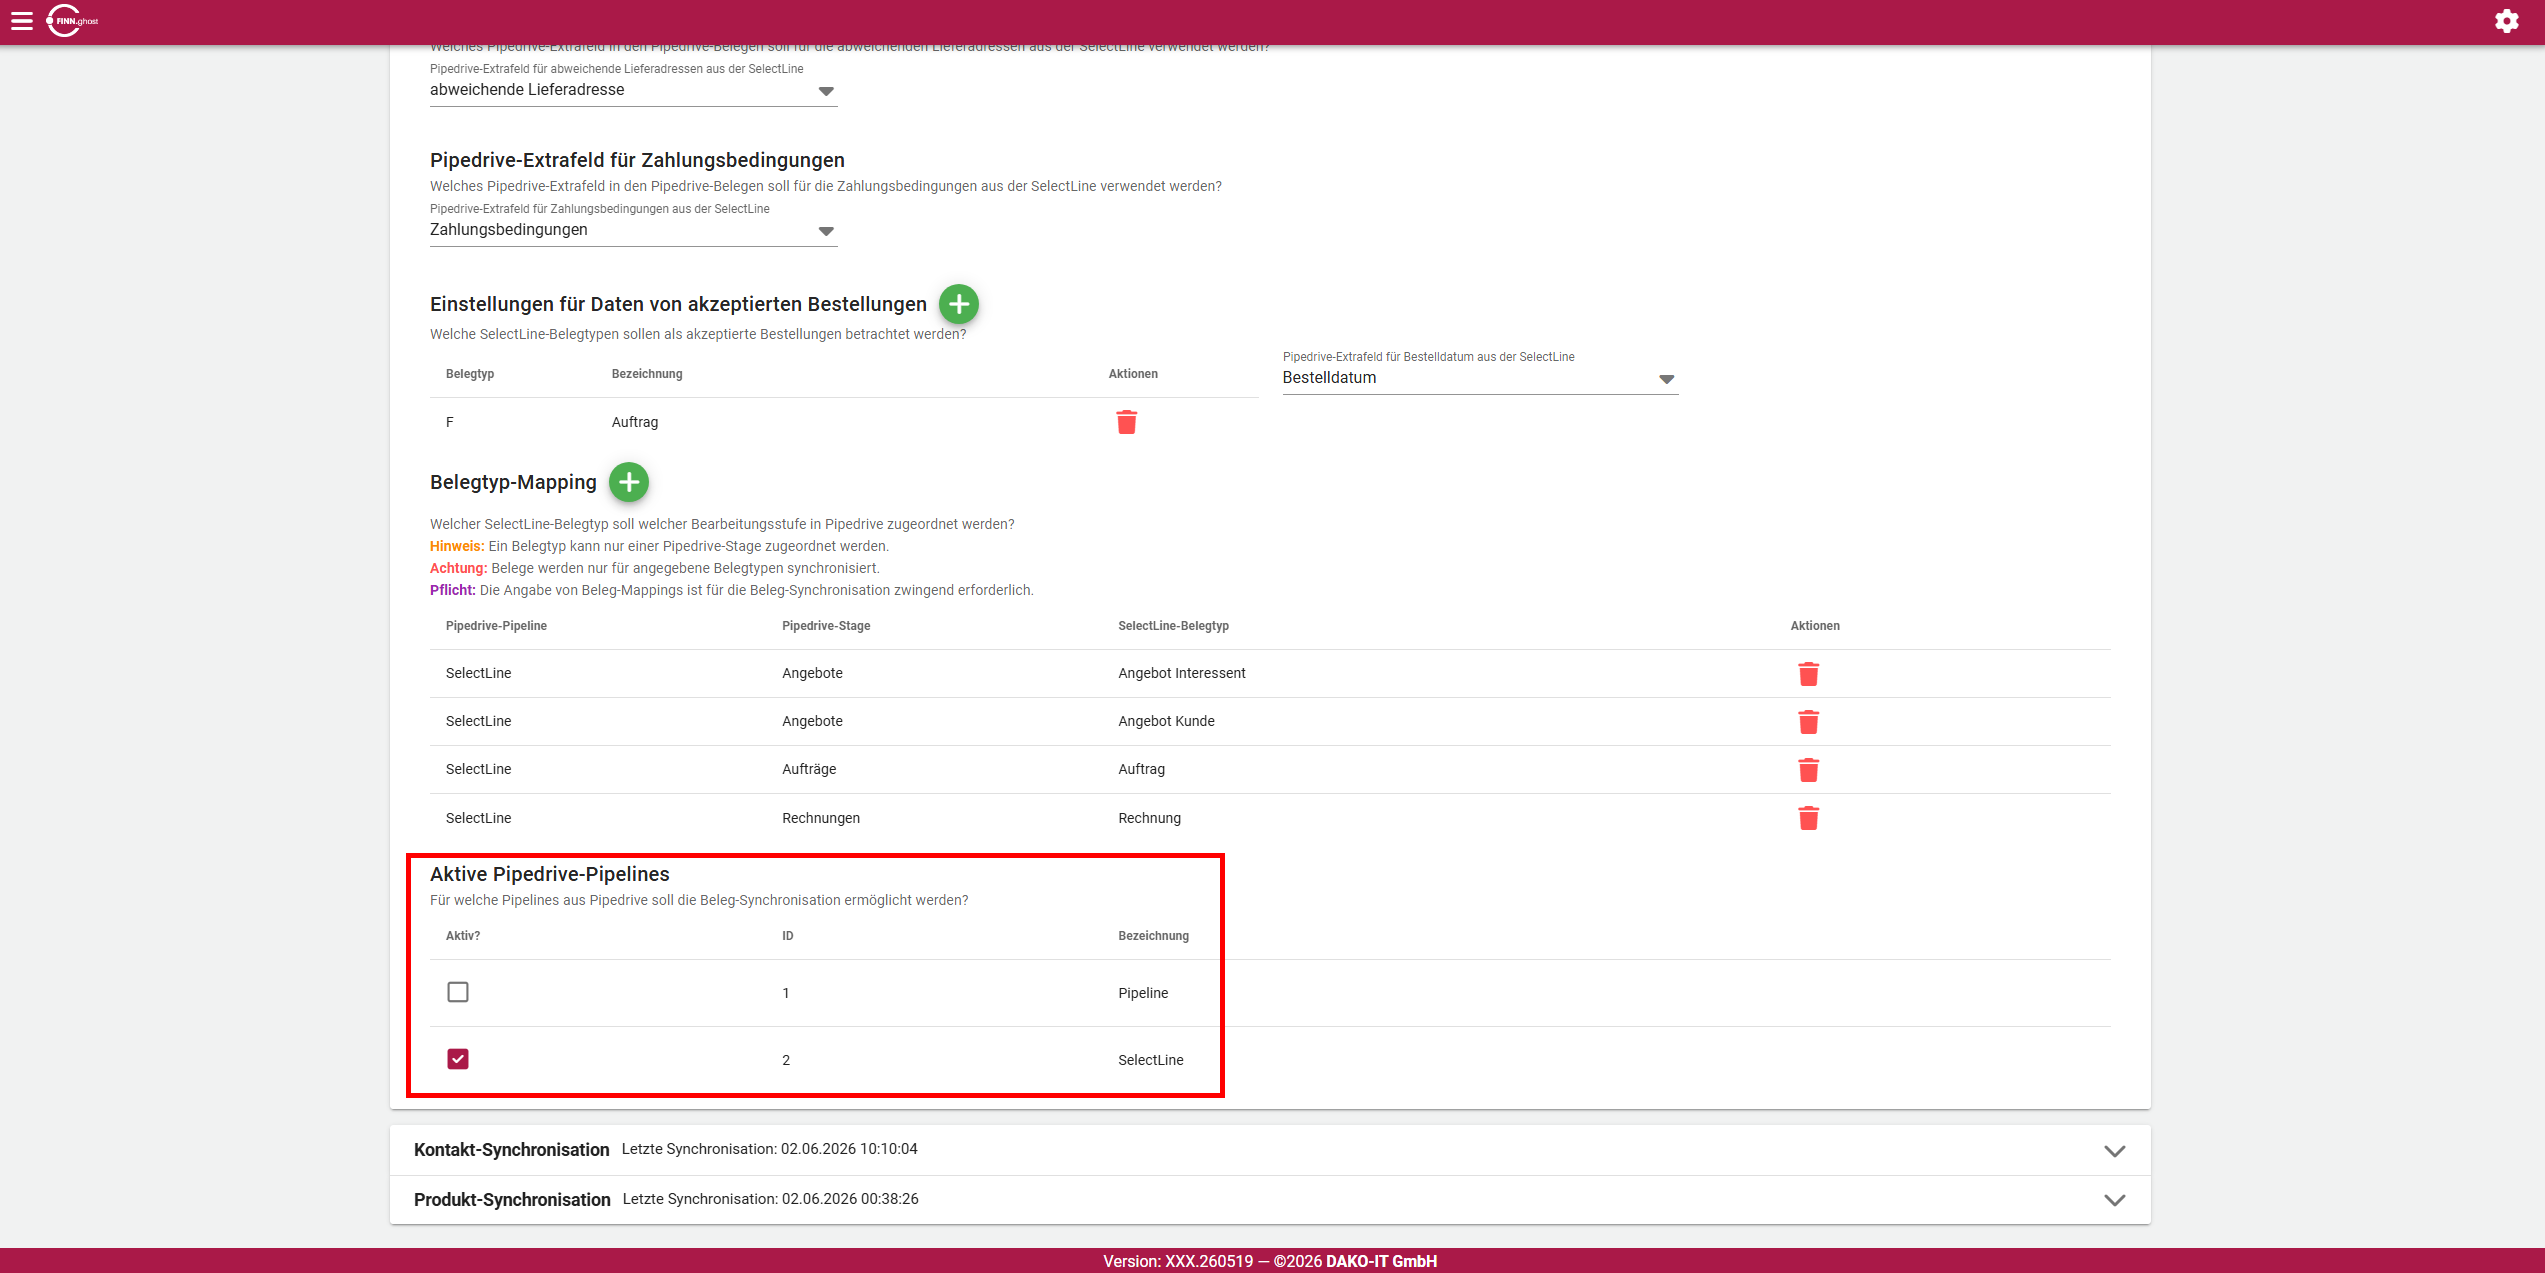This screenshot has width=2545, height=1273.
Task: Open settings via the gear icon
Action: [2506, 21]
